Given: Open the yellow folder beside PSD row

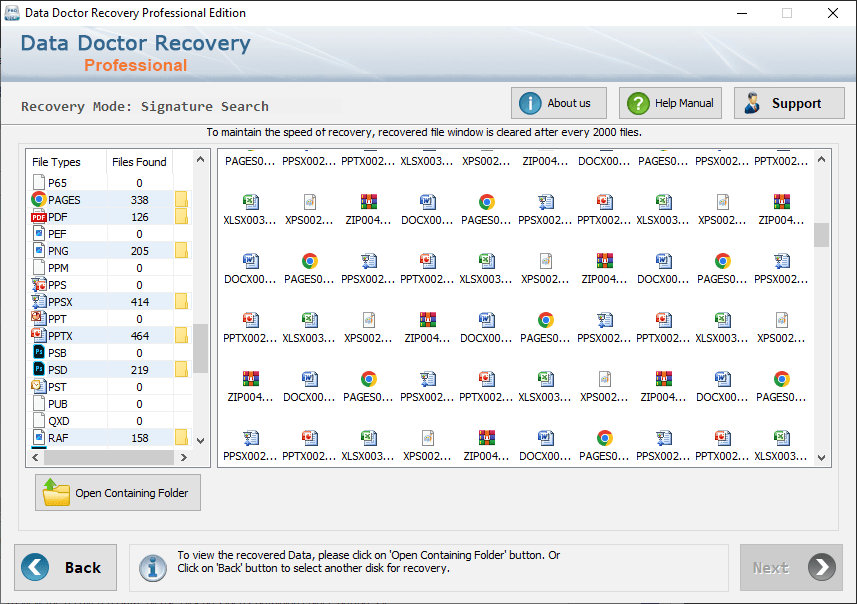Looking at the screenshot, I should pos(181,370).
